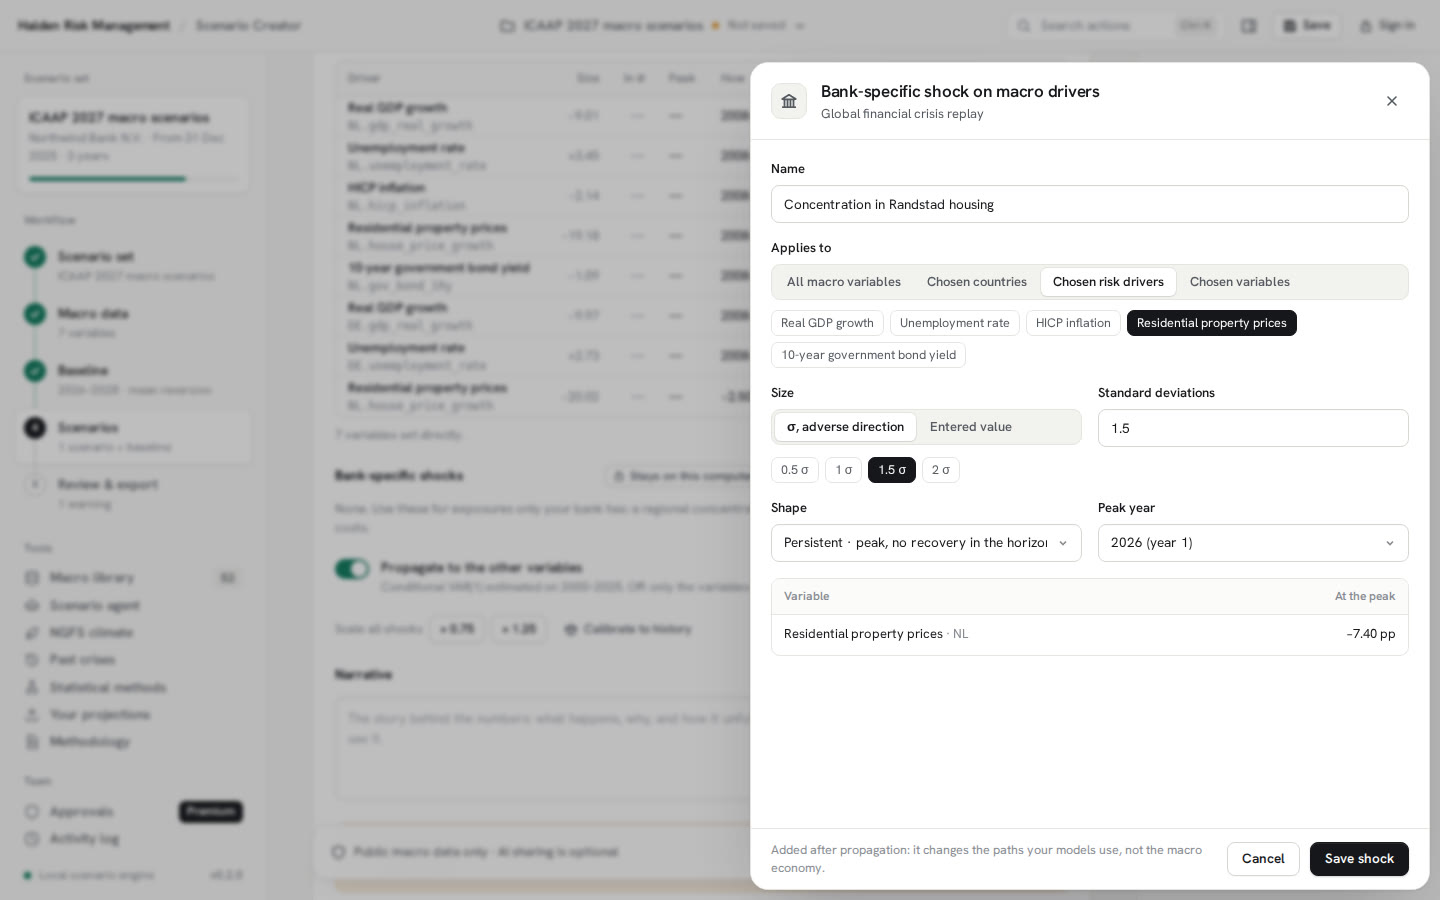Viewport: 1440px width, 900px height.
Task: Choose the 1 σ preset
Action: [844, 470]
